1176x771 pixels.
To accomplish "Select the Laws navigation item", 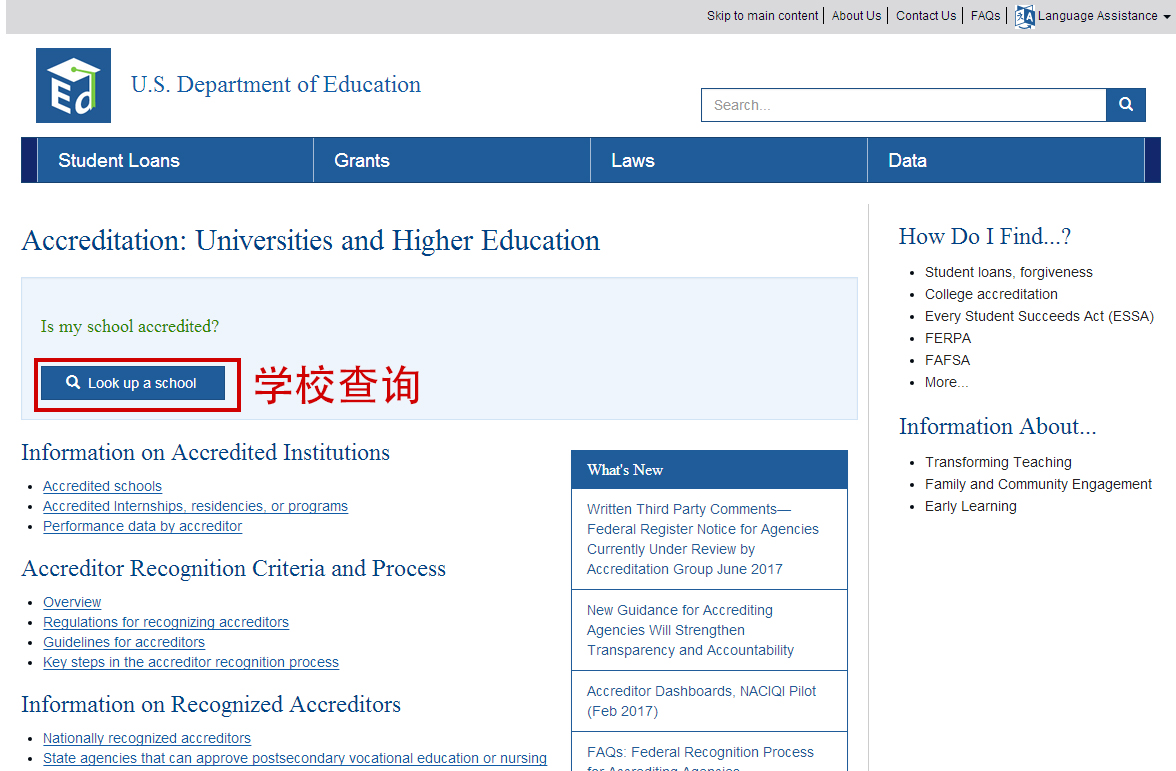I will 633,160.
